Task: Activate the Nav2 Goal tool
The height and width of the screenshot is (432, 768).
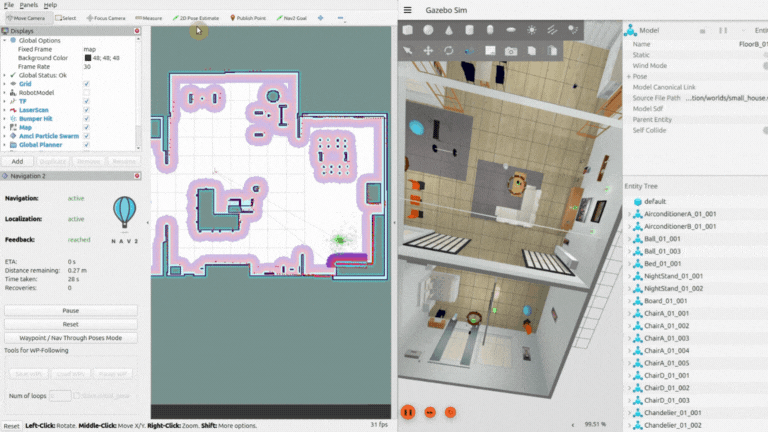Action: click(293, 17)
